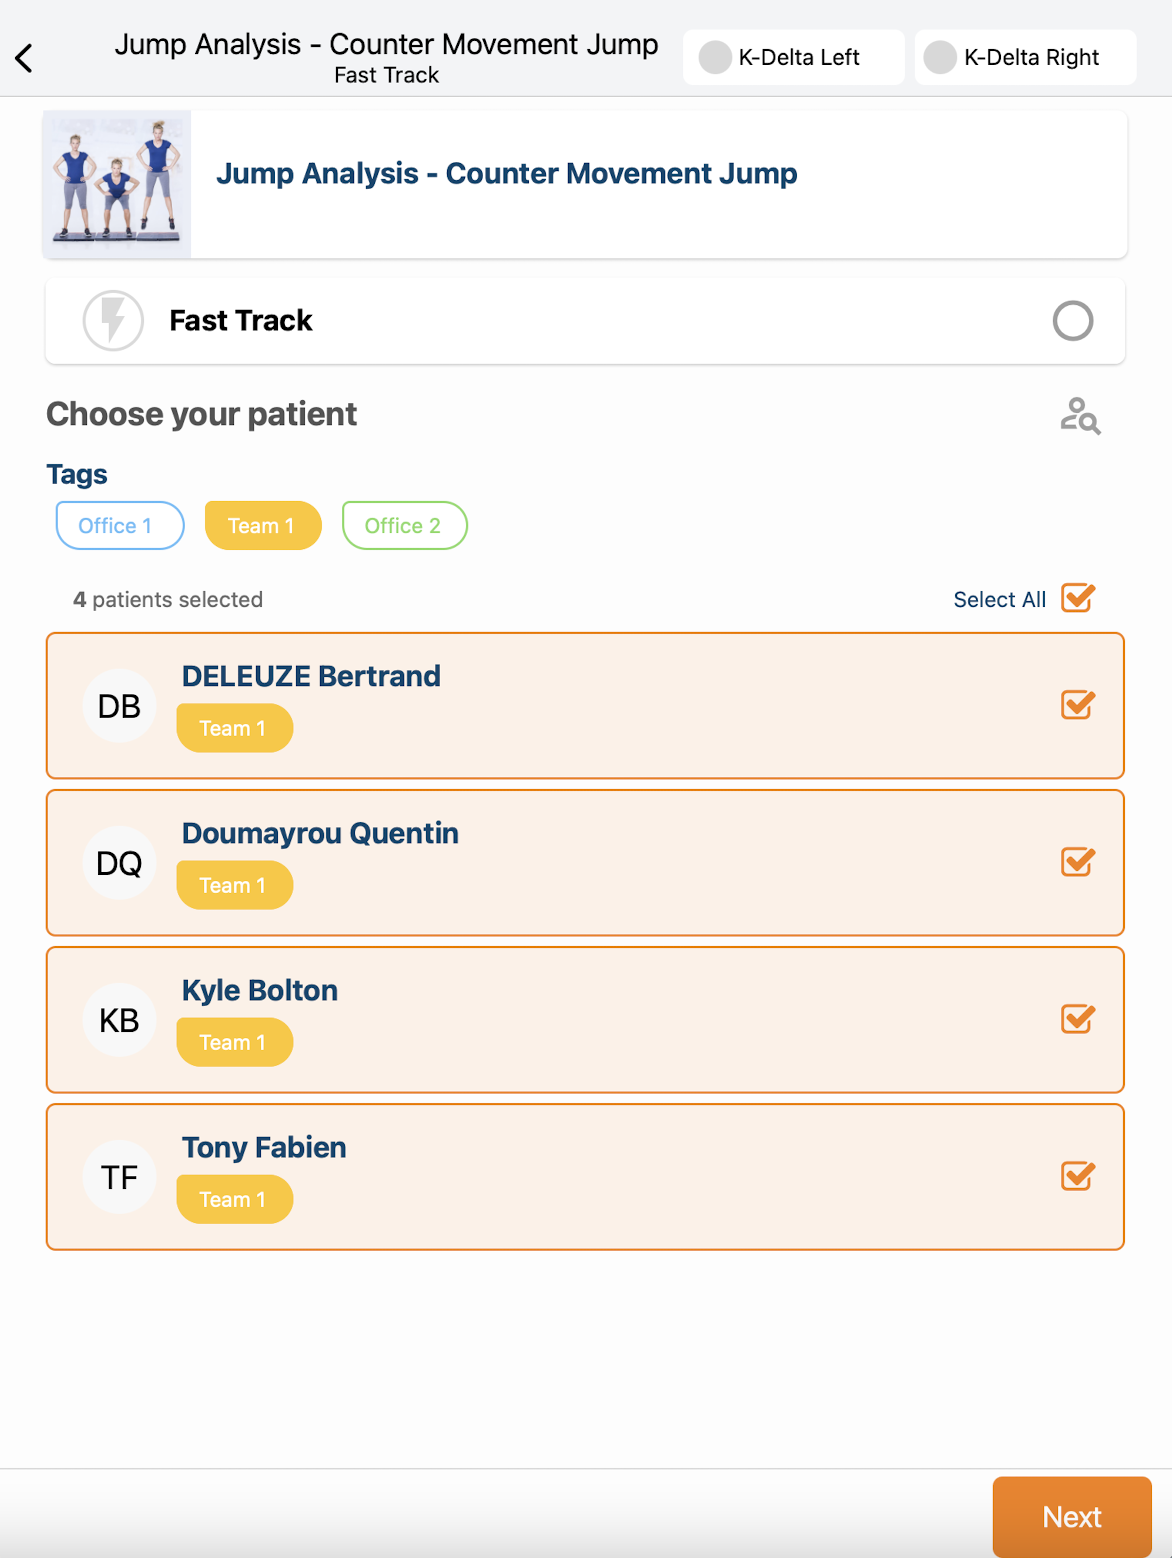Screen dimensions: 1172x1558
Task: Open patient search icon
Action: pyautogui.click(x=1080, y=415)
